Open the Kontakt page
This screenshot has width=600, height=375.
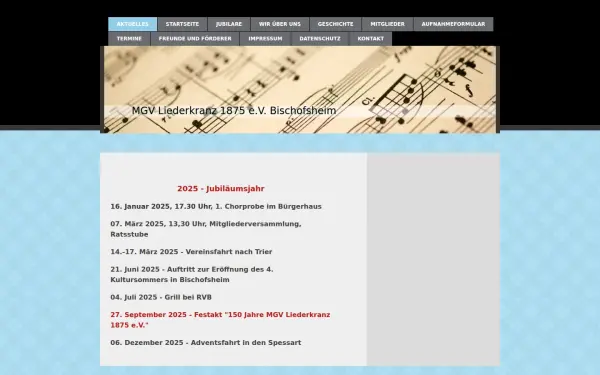(370, 39)
